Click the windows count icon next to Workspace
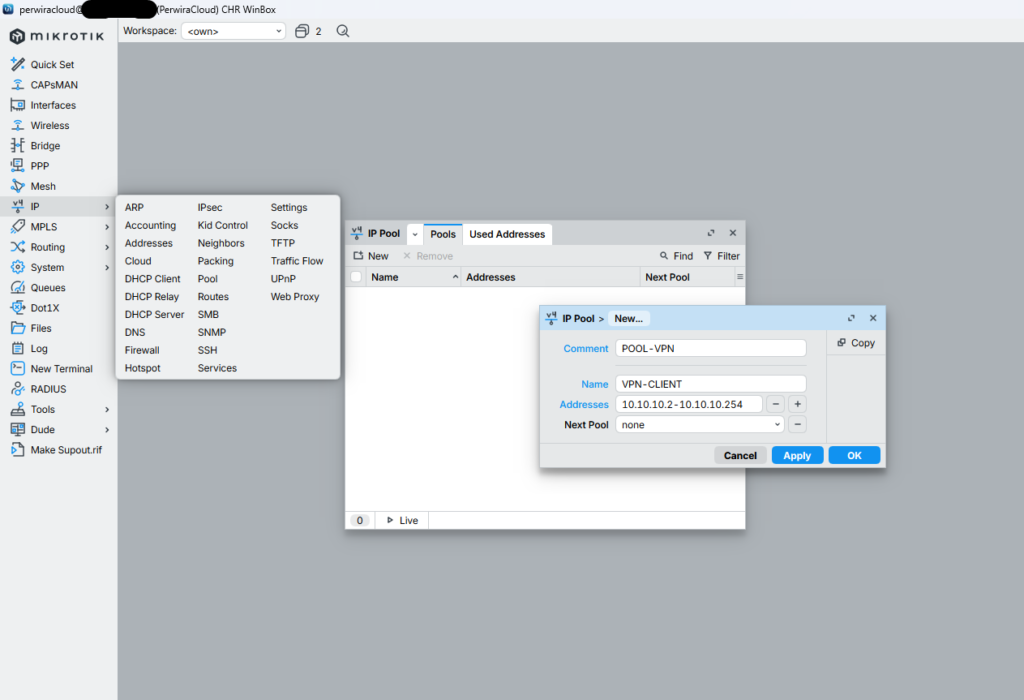 [x=302, y=31]
